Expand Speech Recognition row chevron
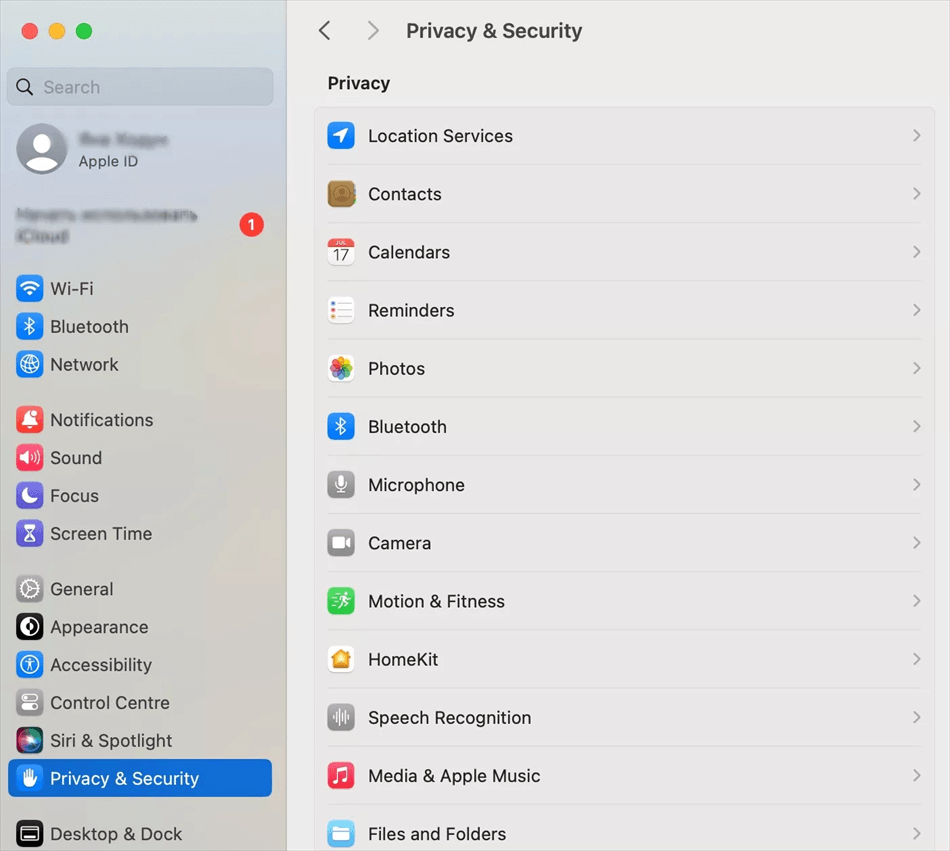 pos(916,717)
